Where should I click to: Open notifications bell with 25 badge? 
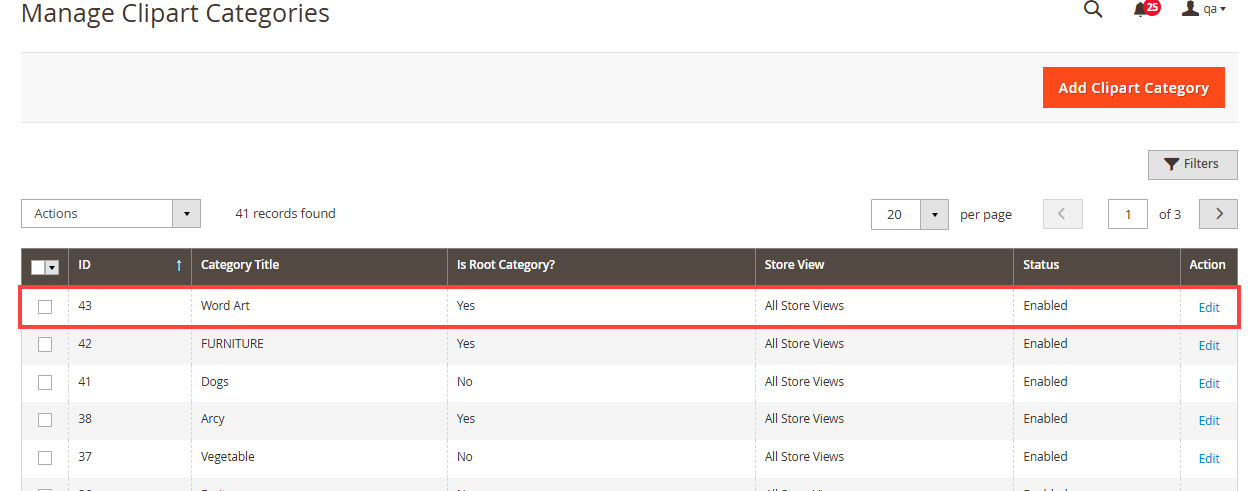click(1141, 10)
